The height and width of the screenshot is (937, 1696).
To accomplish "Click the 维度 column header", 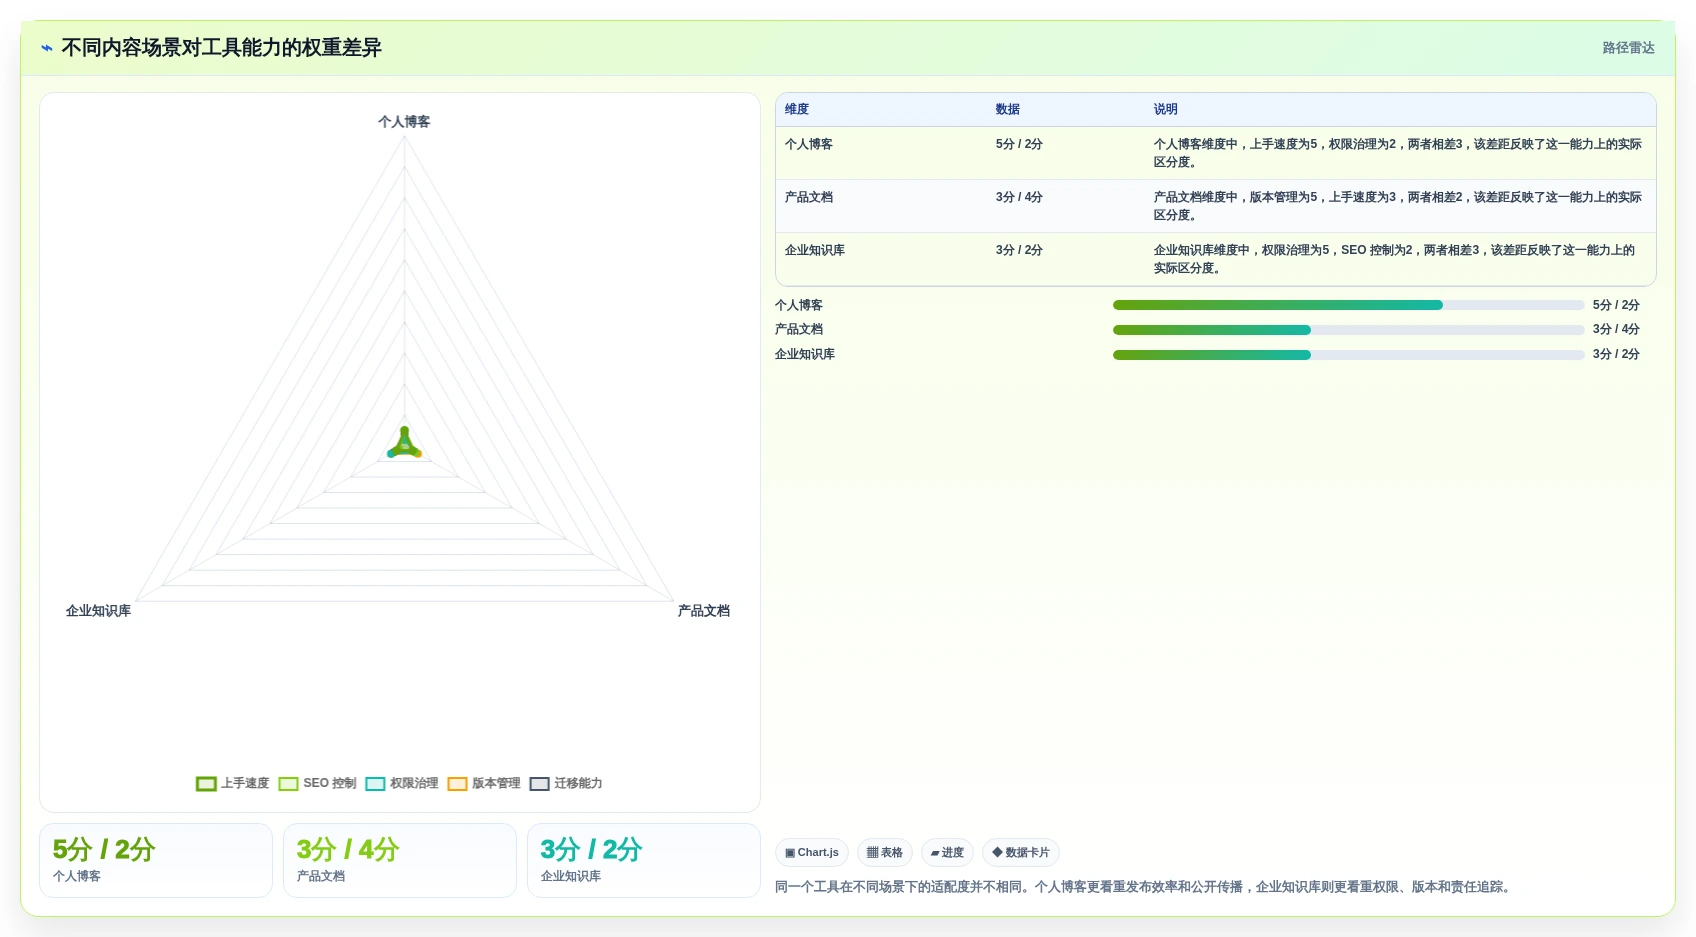I will point(797,110).
